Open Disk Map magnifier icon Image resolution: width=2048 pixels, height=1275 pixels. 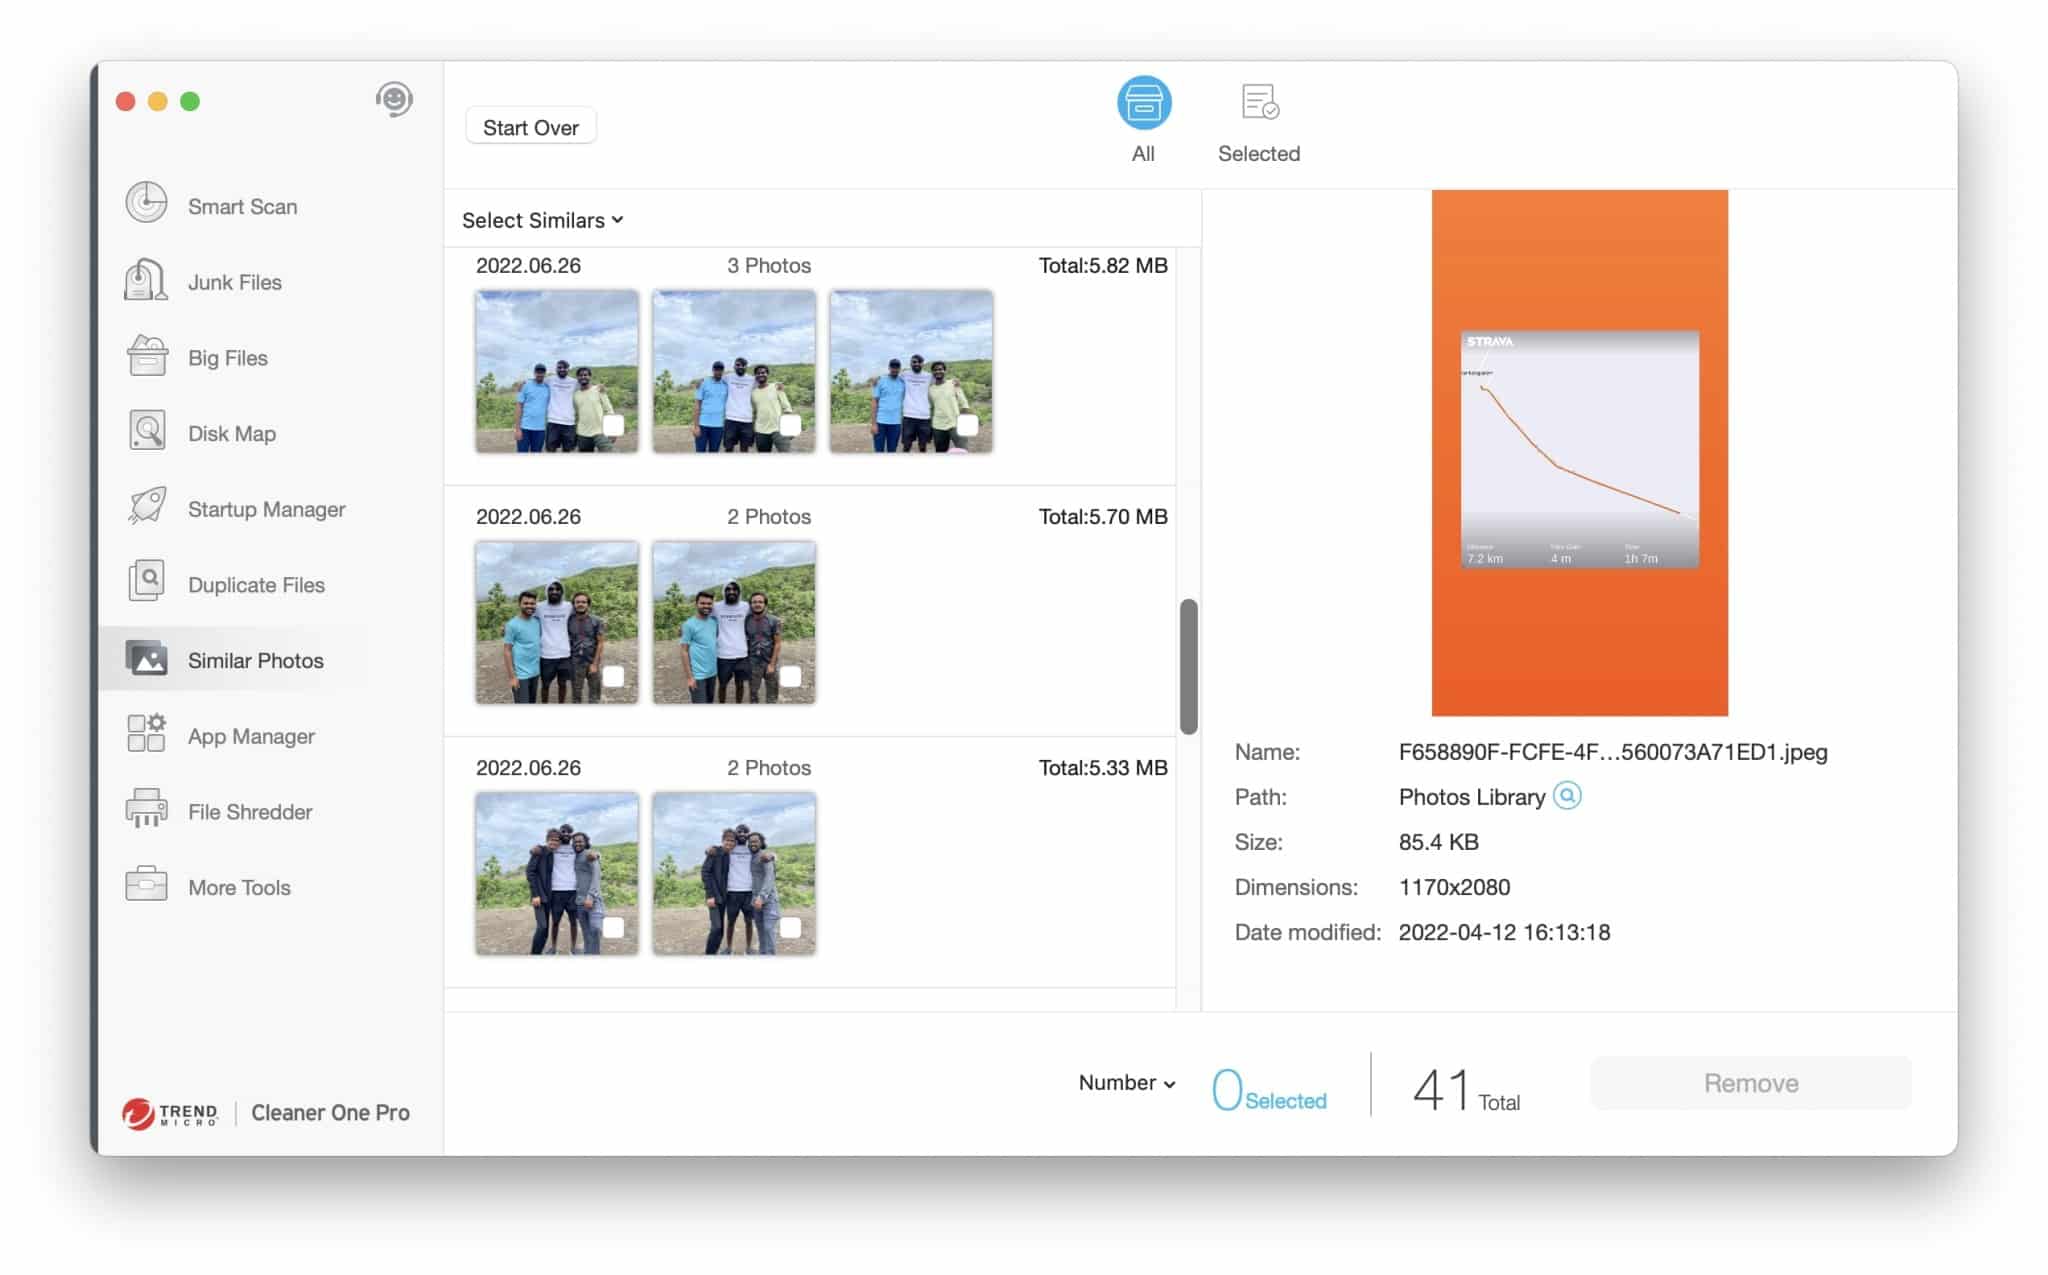coord(146,432)
